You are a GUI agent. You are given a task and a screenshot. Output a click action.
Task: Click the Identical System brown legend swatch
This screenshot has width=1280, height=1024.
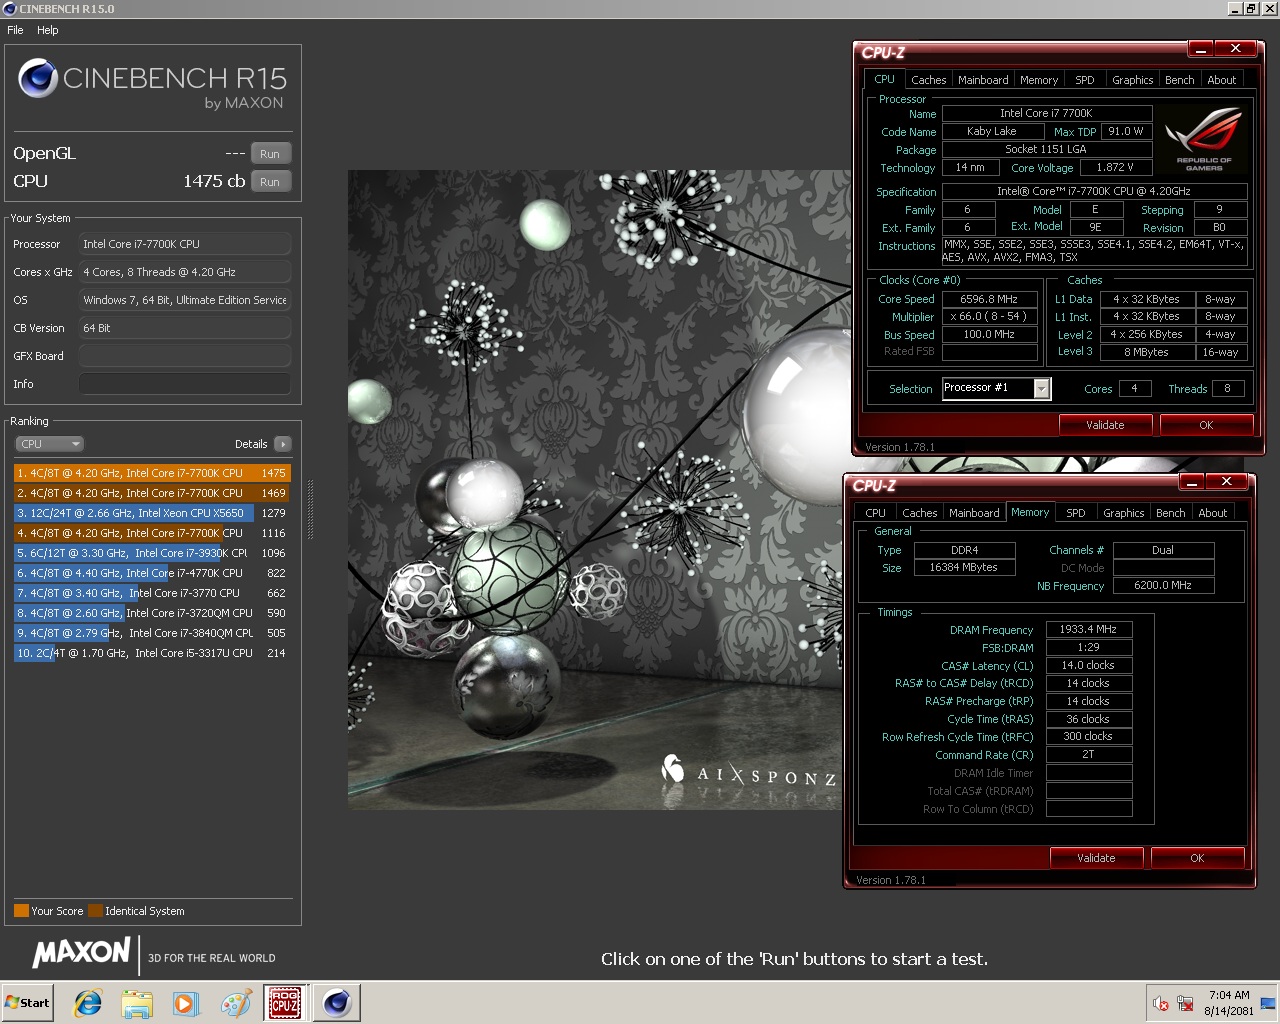tap(95, 911)
